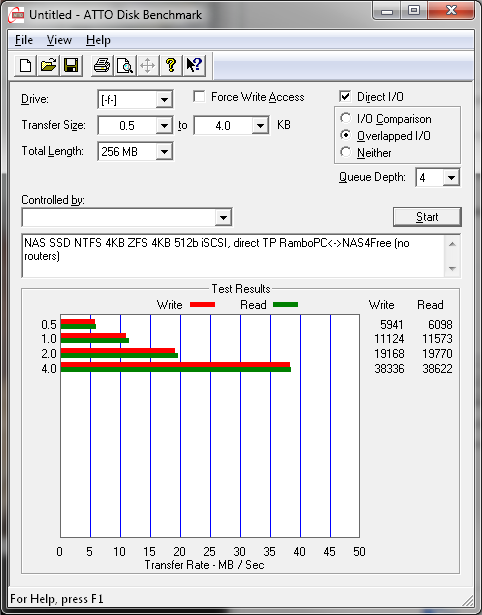Click write value 19168
This screenshot has height=615, width=482.
[389, 353]
